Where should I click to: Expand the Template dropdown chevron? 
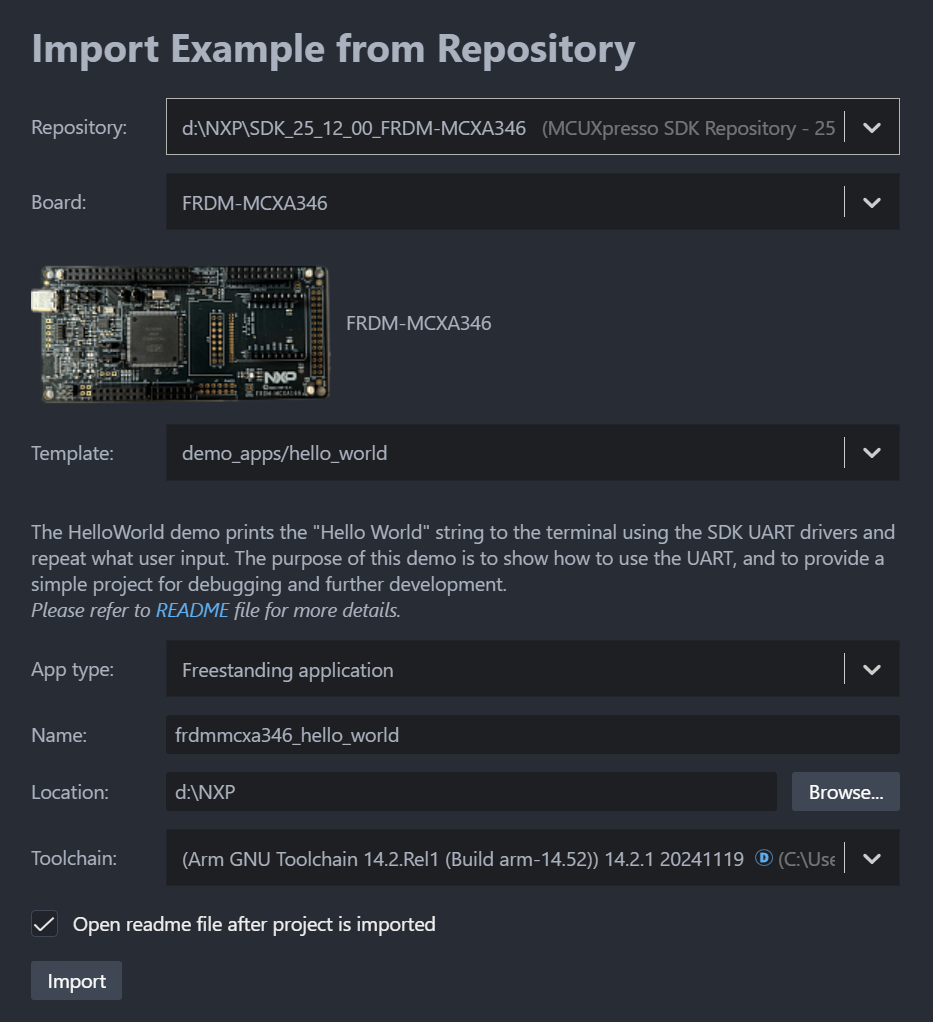872,452
